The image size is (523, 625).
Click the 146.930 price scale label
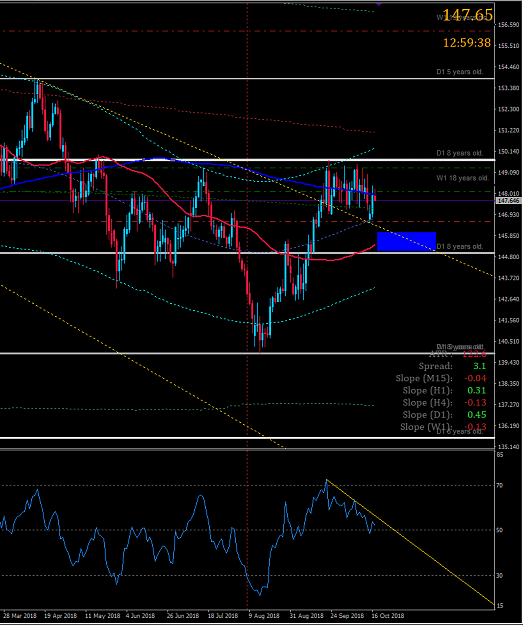point(509,215)
